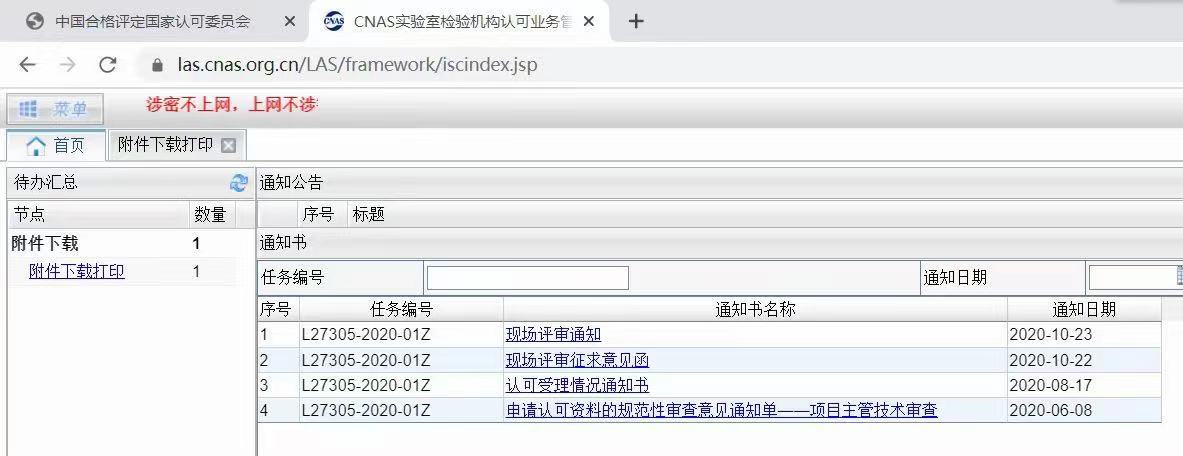Open a new browser tab
The image size is (1183, 456).
point(636,21)
